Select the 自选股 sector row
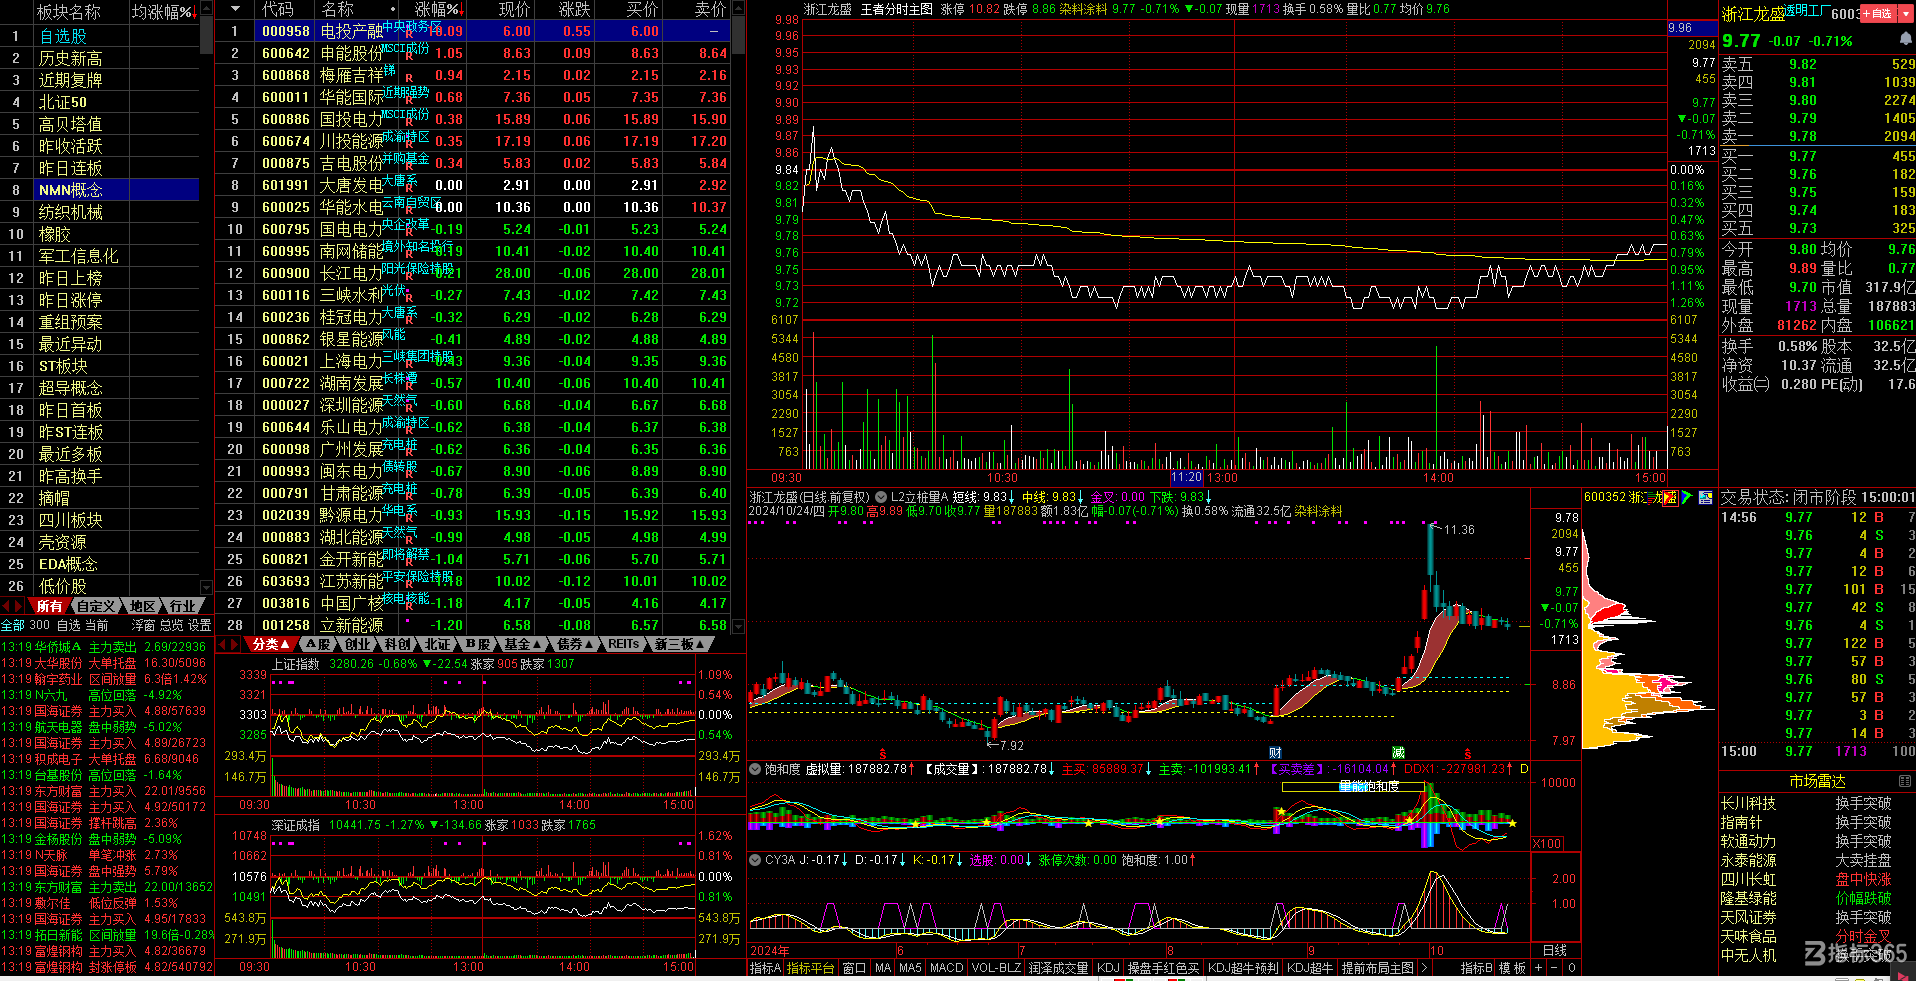This screenshot has height=981, width=1916. [x=100, y=36]
